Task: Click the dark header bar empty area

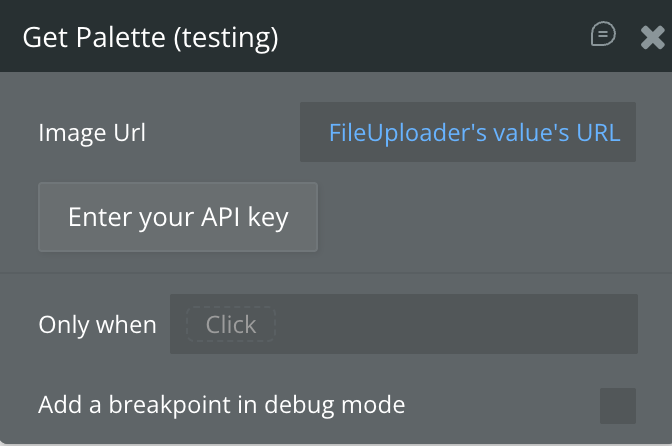Action: (x=430, y=38)
